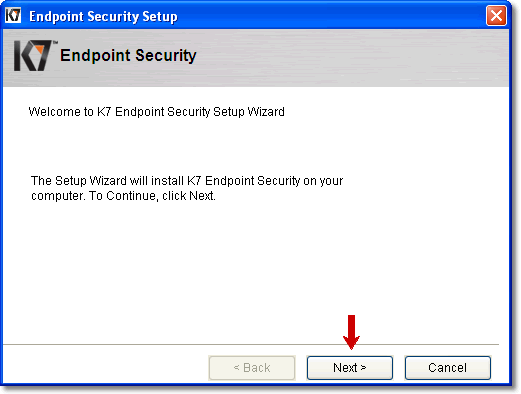
Task: Click the Next > button to continue setup
Action: [x=349, y=368]
